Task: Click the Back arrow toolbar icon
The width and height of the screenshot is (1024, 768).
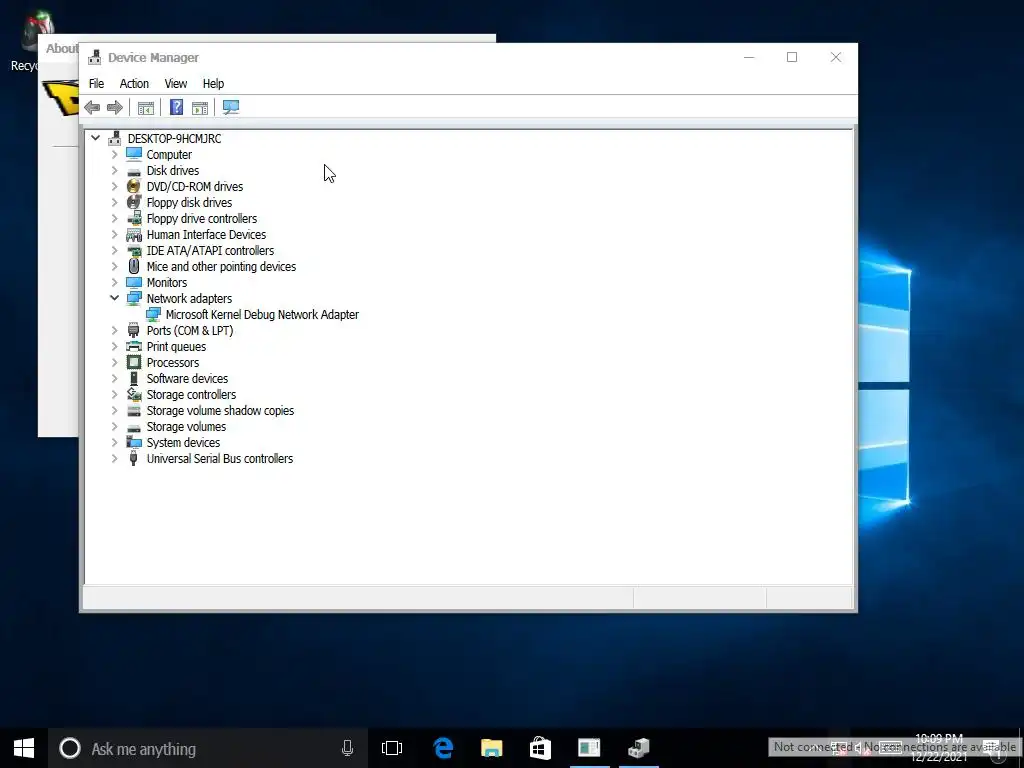Action: tap(92, 108)
